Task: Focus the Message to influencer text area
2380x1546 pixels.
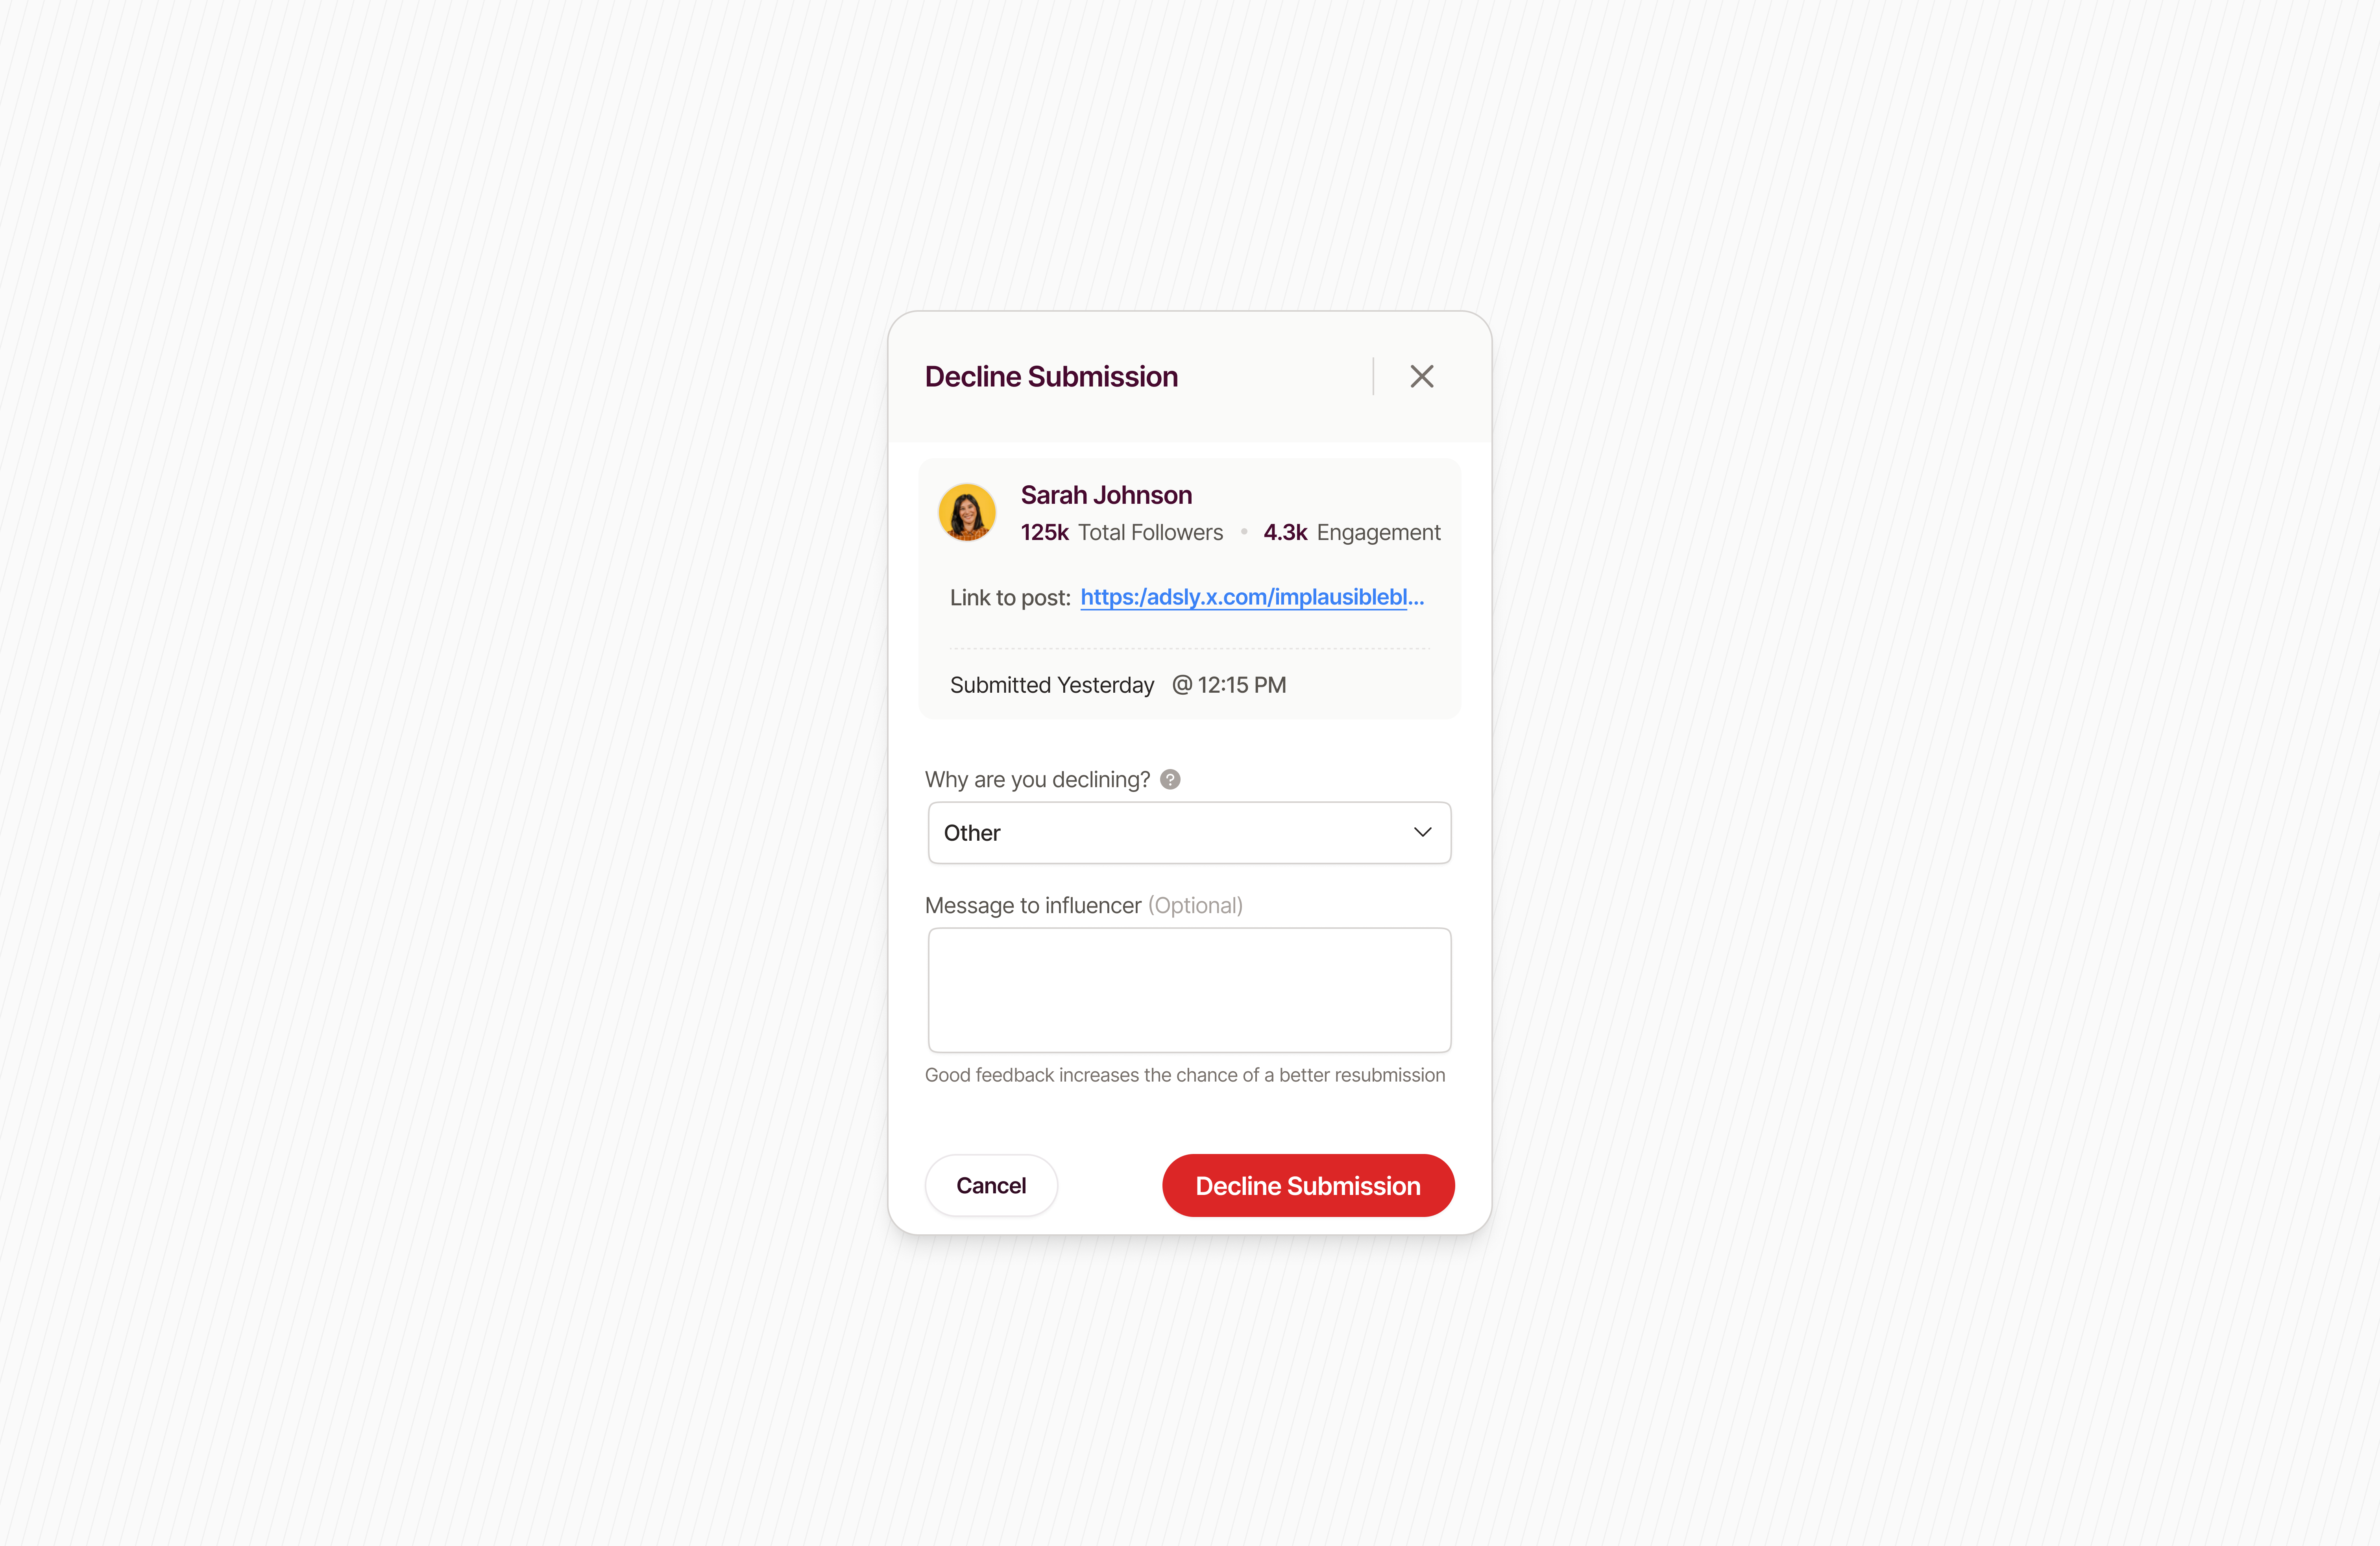Action: (1189, 989)
